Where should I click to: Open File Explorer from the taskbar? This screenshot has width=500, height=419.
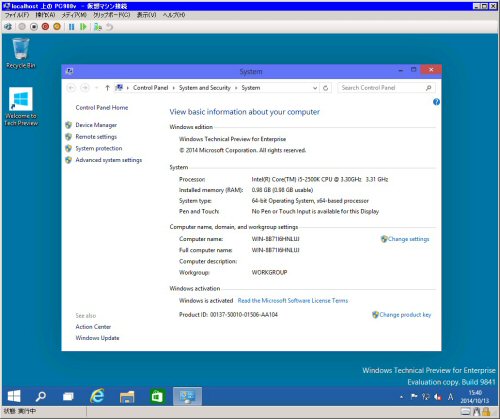[x=127, y=396]
